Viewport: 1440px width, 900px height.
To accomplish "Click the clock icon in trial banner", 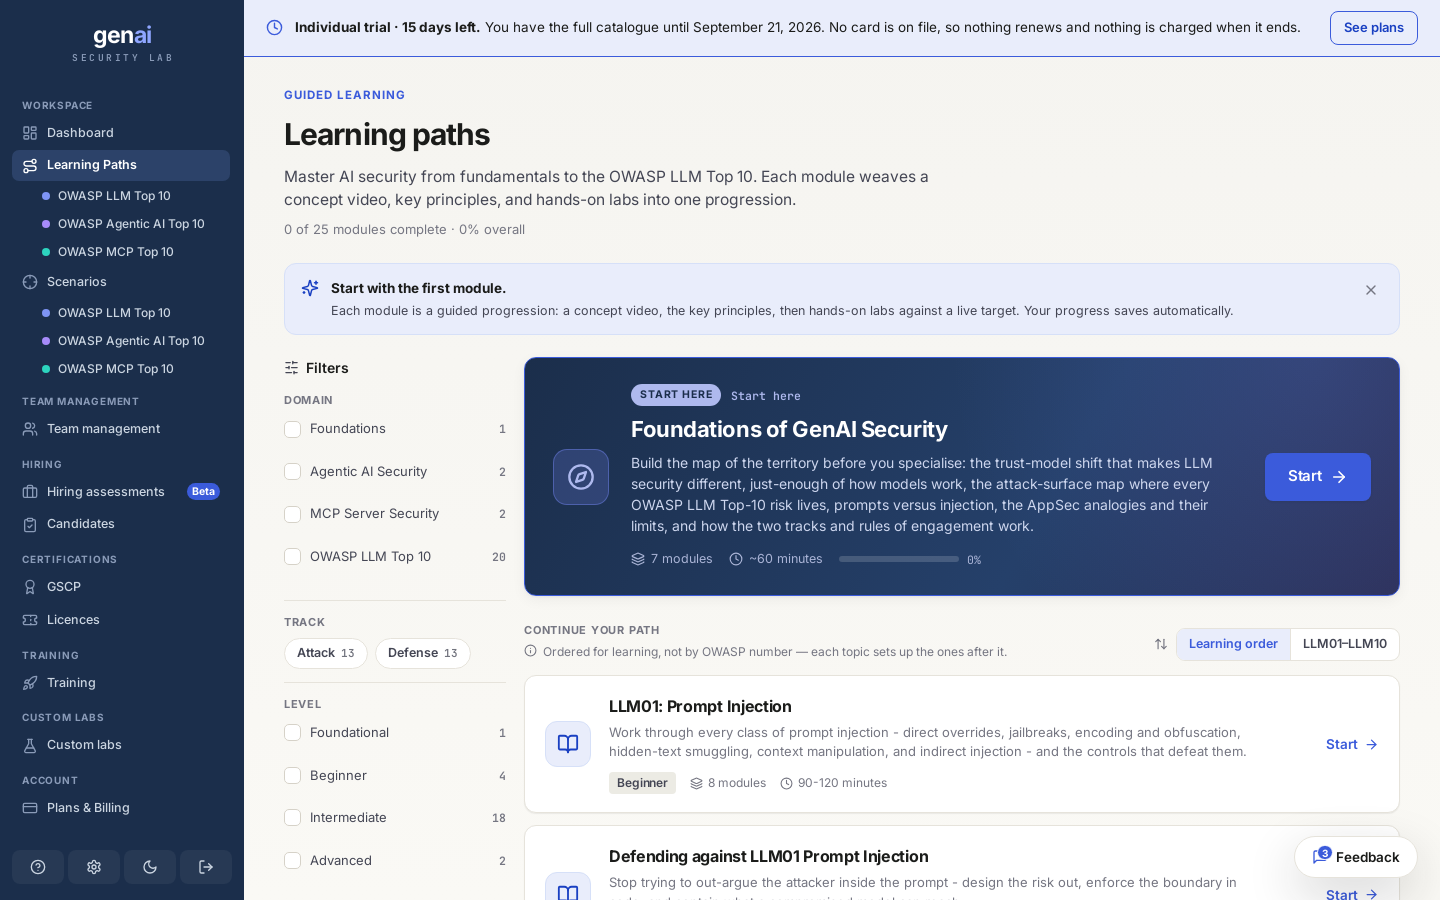I will [274, 28].
